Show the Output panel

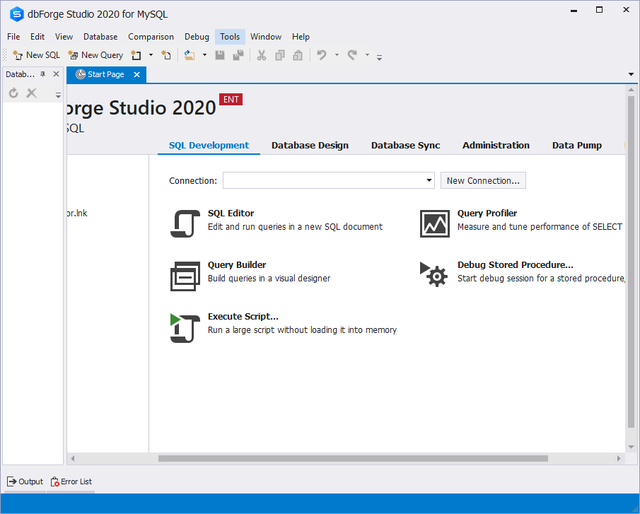25,481
